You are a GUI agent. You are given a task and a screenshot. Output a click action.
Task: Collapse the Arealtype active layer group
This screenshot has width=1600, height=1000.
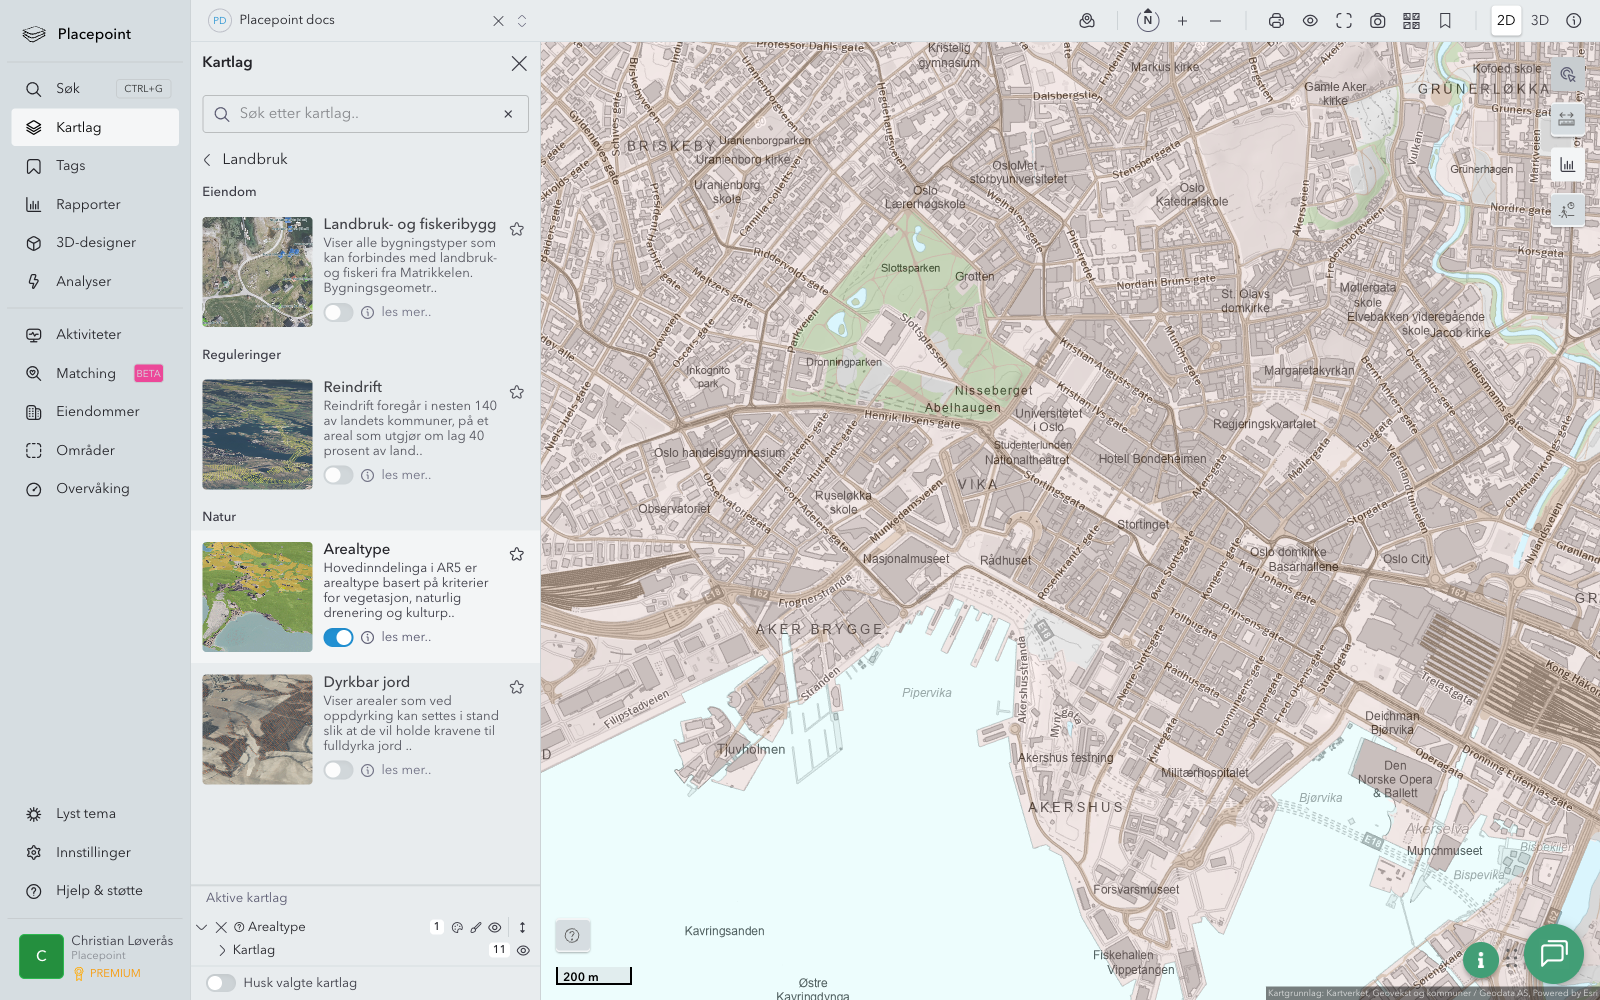pyautogui.click(x=202, y=927)
